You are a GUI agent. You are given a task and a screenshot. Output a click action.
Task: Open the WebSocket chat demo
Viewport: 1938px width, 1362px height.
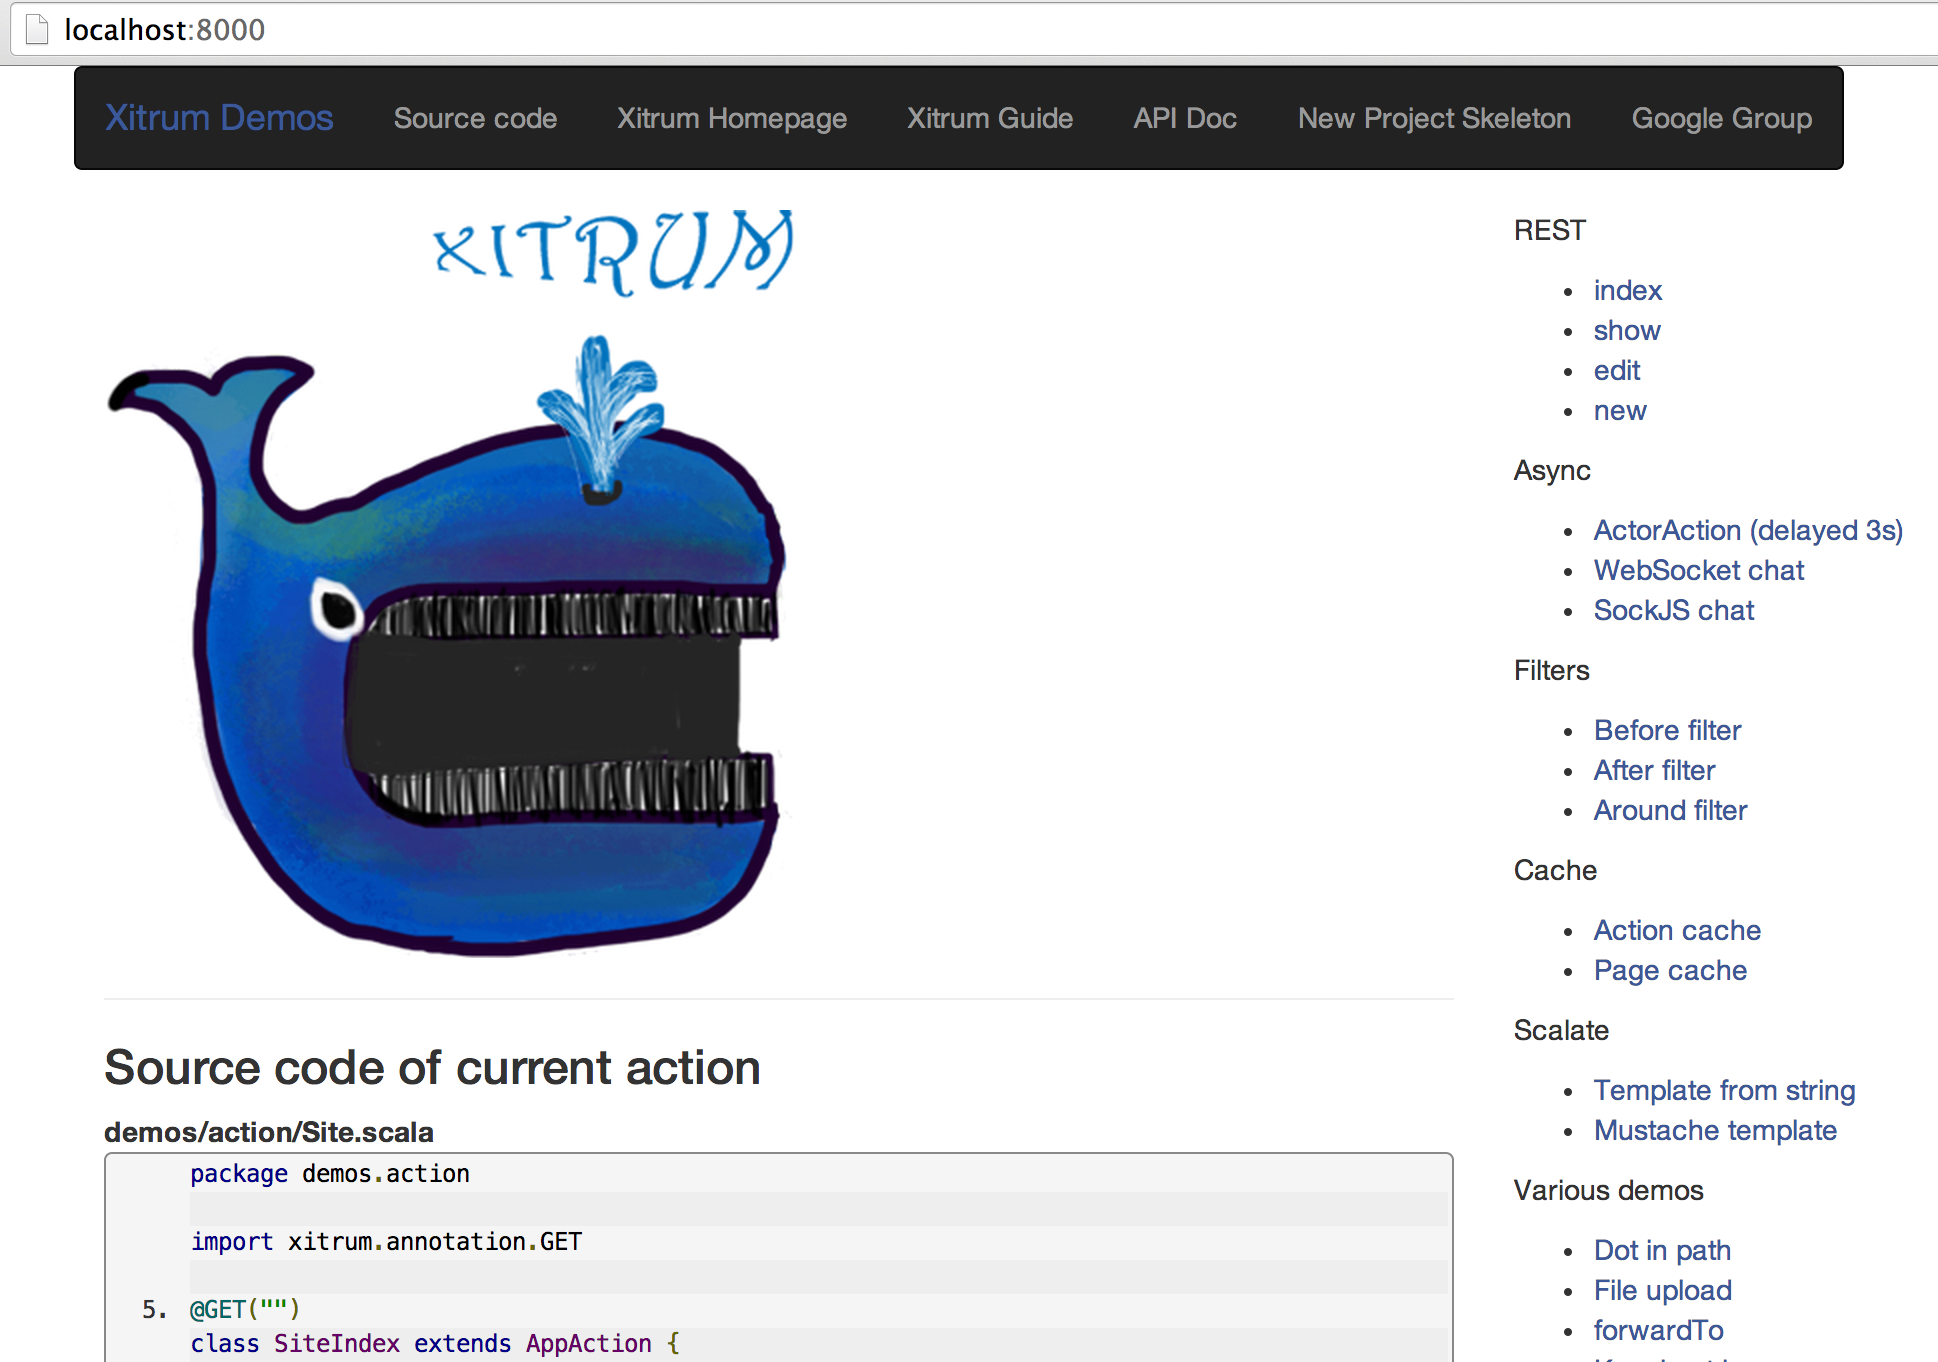tap(1699, 570)
